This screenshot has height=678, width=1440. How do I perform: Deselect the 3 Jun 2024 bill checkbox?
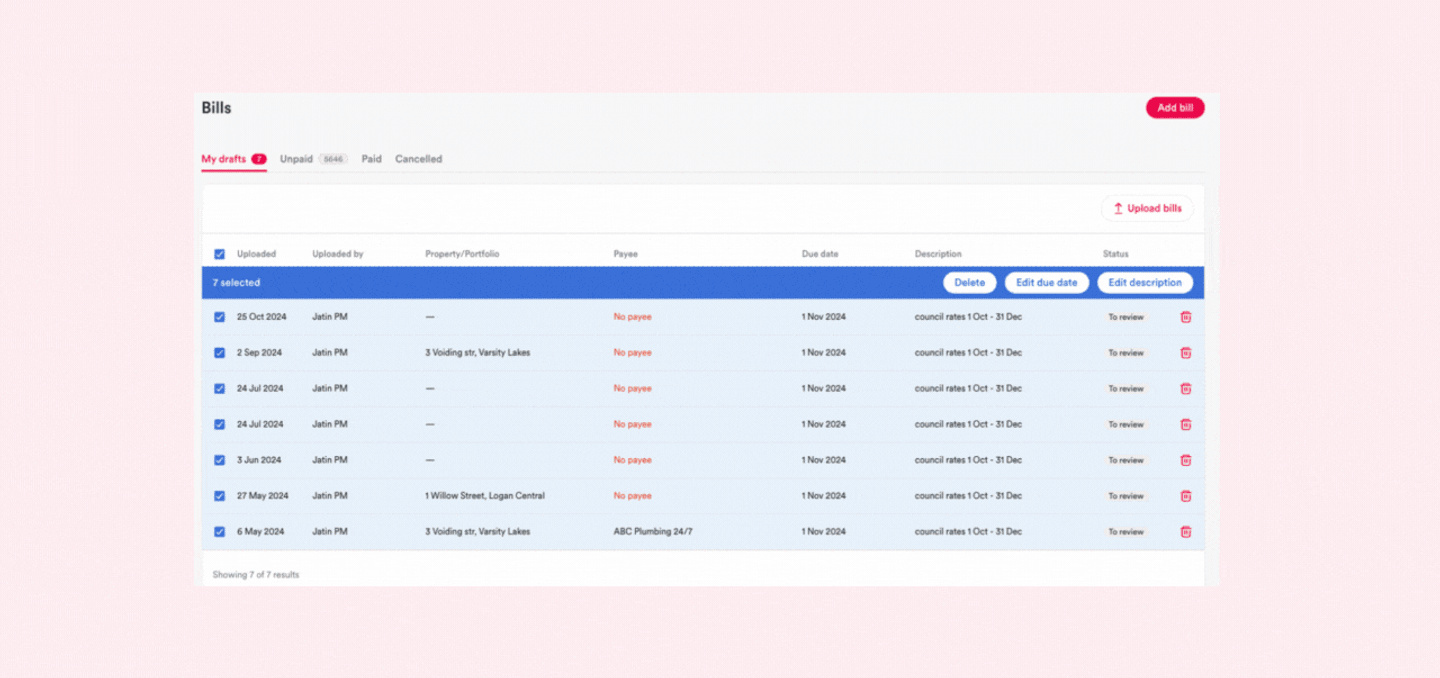219,460
